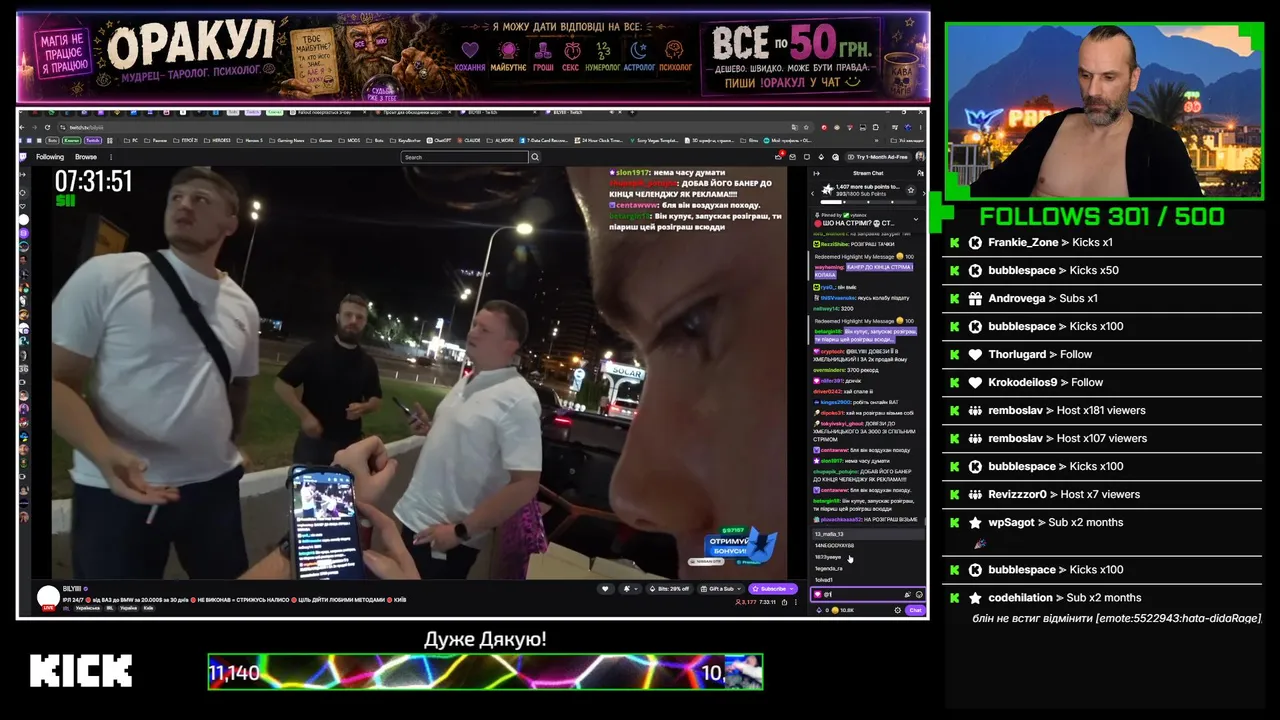1280x720 pixels.
Task: Click the magnifier search button
Action: click(x=535, y=157)
